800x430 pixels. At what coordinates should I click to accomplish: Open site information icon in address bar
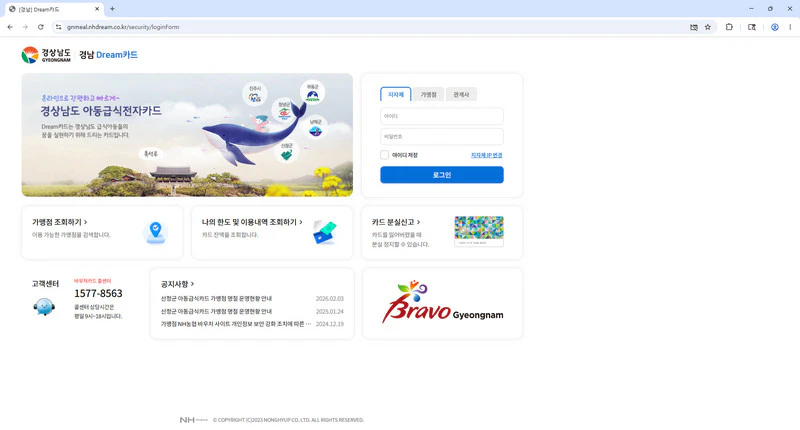pyautogui.click(x=59, y=27)
